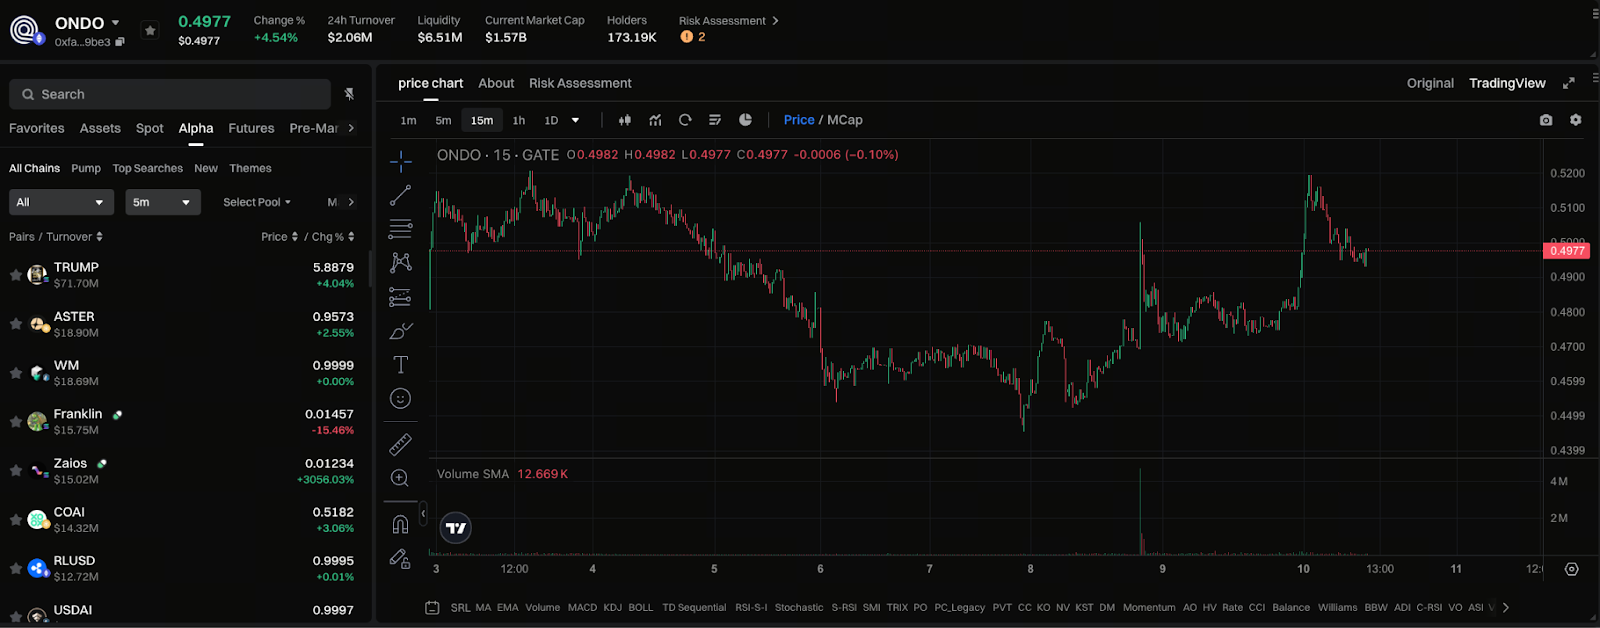Image resolution: width=1600 pixels, height=628 pixels.
Task: Expand chart to fullscreen
Action: [1569, 83]
